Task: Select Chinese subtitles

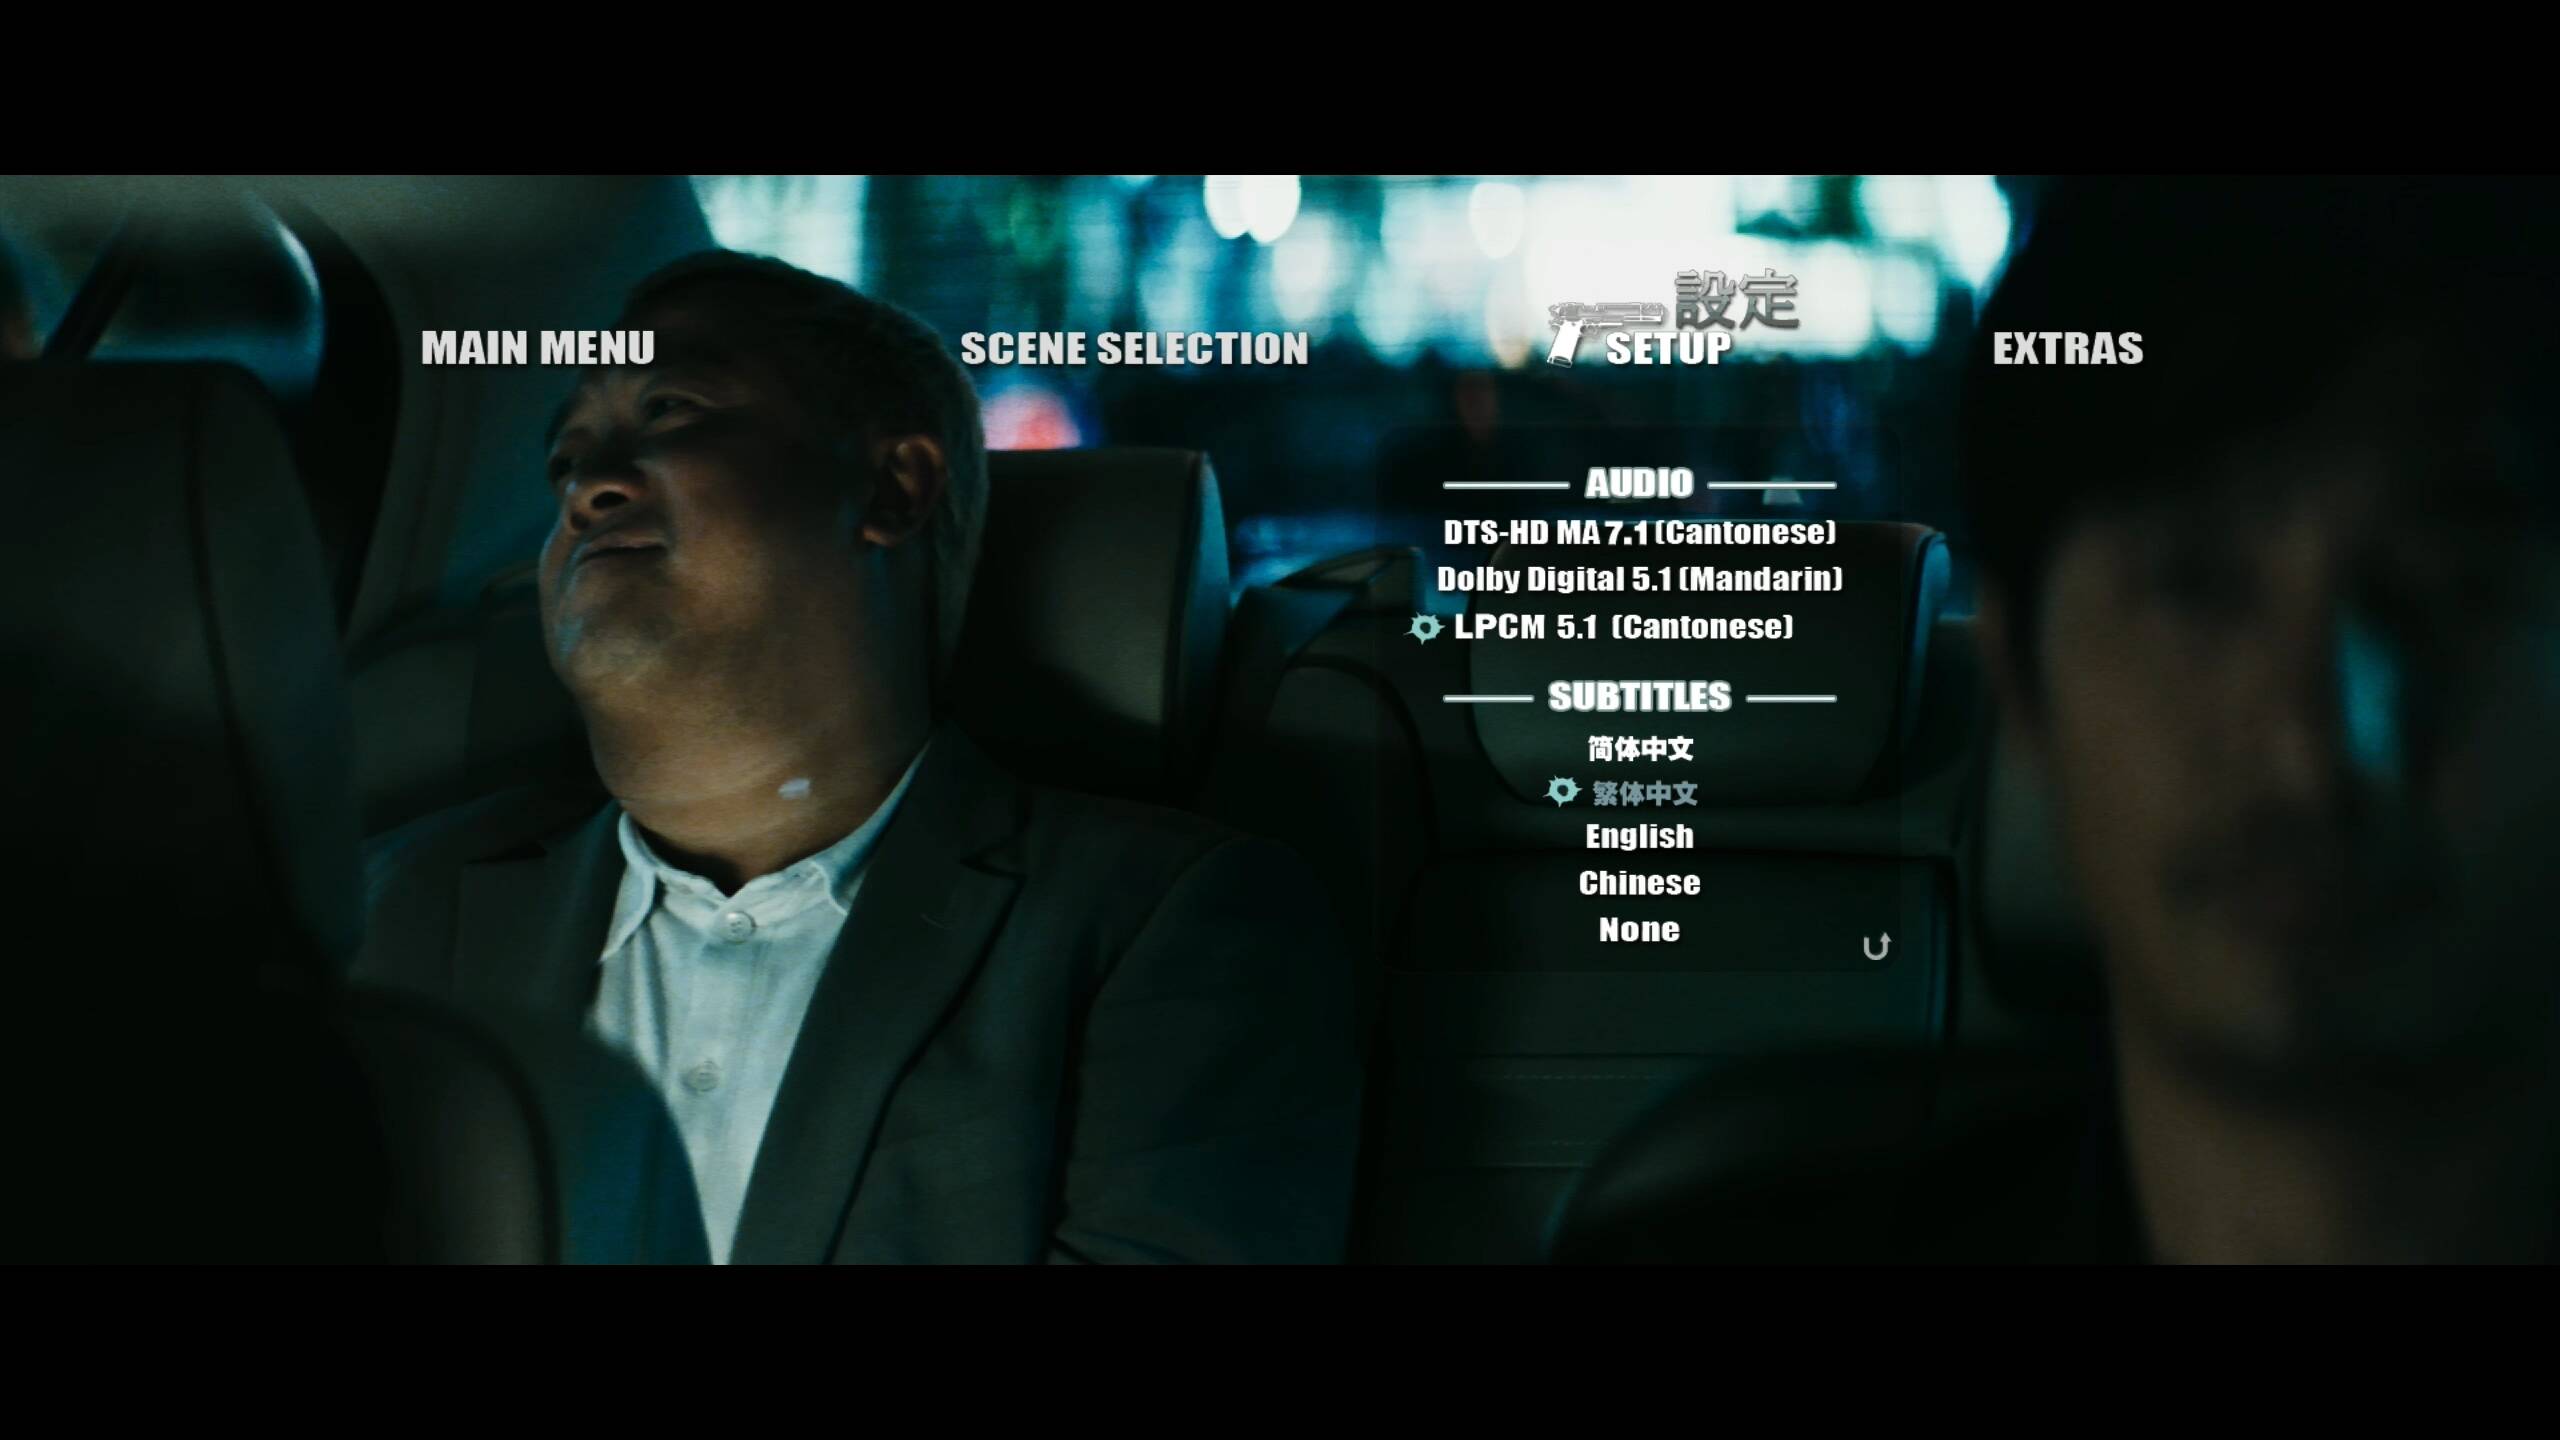Action: tap(1640, 883)
